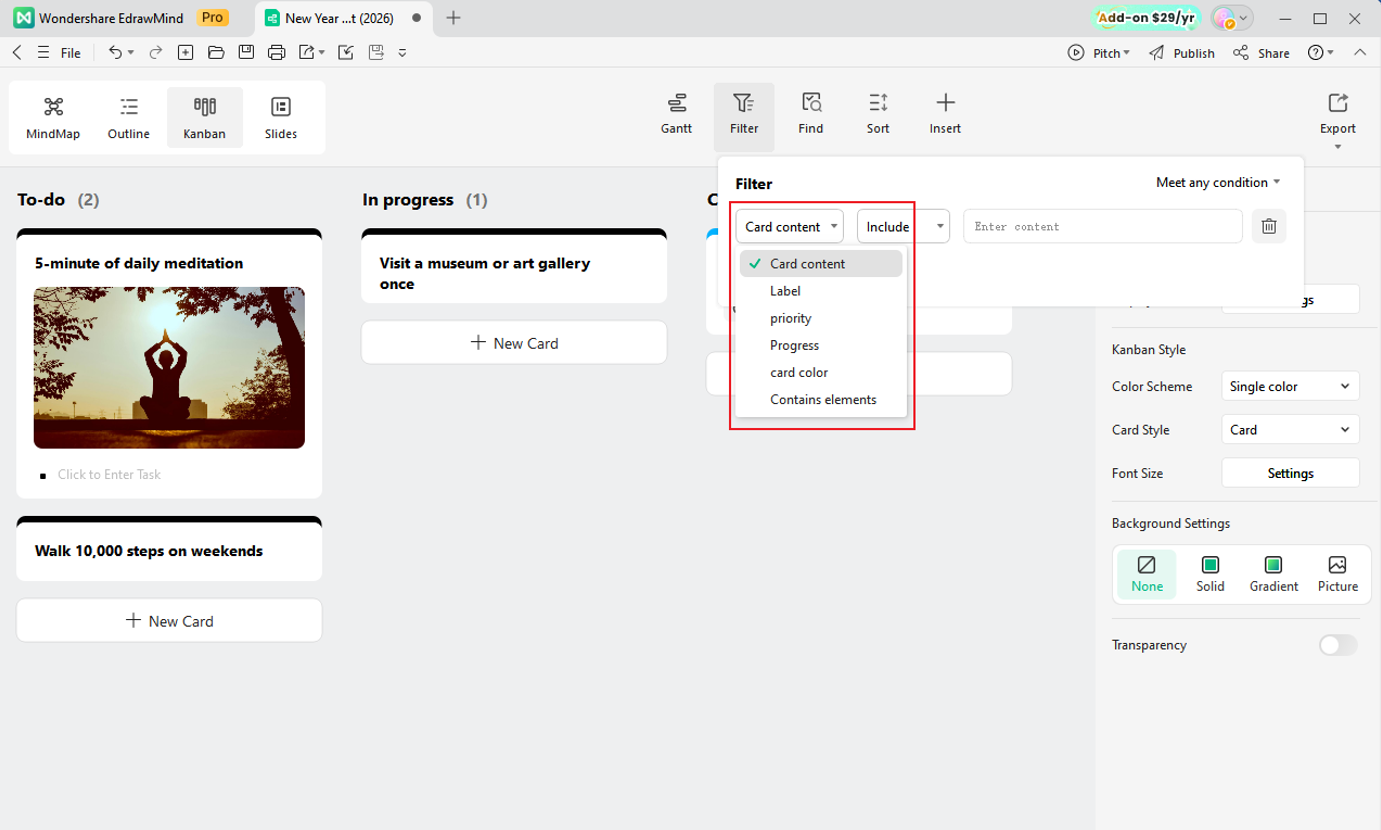Expand the Color Scheme dropdown
Screen dimensions: 1381x830
[1290, 386]
